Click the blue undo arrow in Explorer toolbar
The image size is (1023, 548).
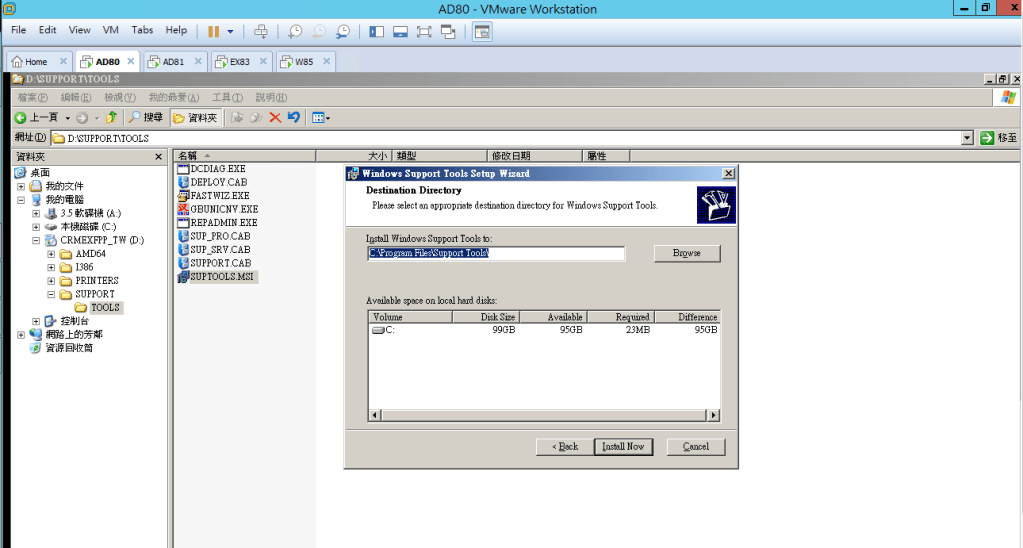[293, 117]
